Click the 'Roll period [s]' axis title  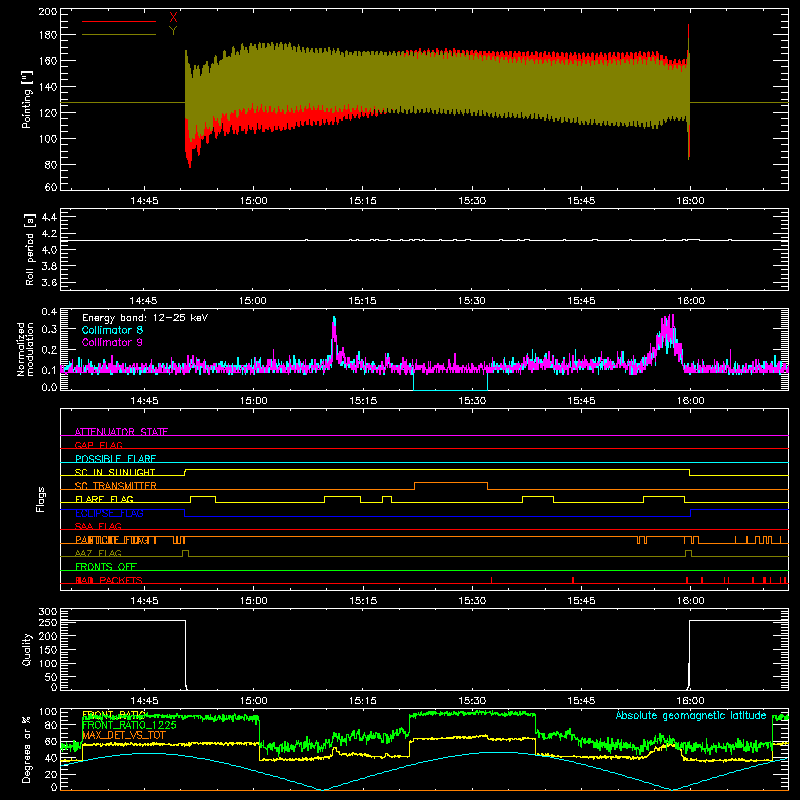click(30, 249)
